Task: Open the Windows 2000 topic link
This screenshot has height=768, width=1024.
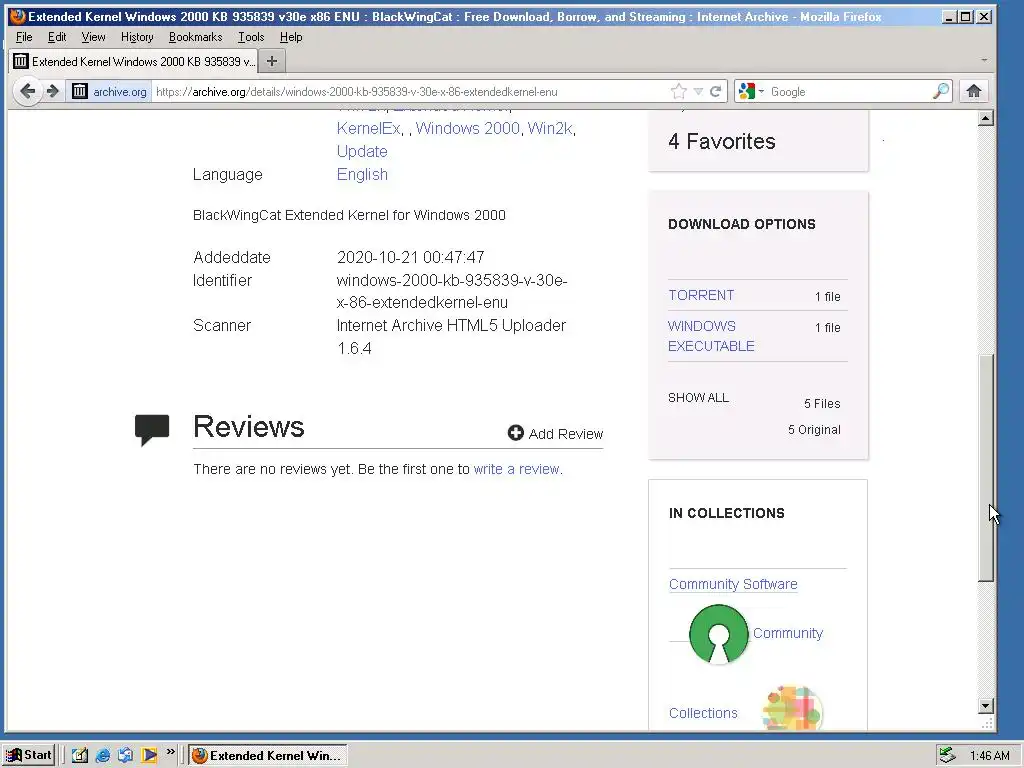Action: (x=468, y=129)
